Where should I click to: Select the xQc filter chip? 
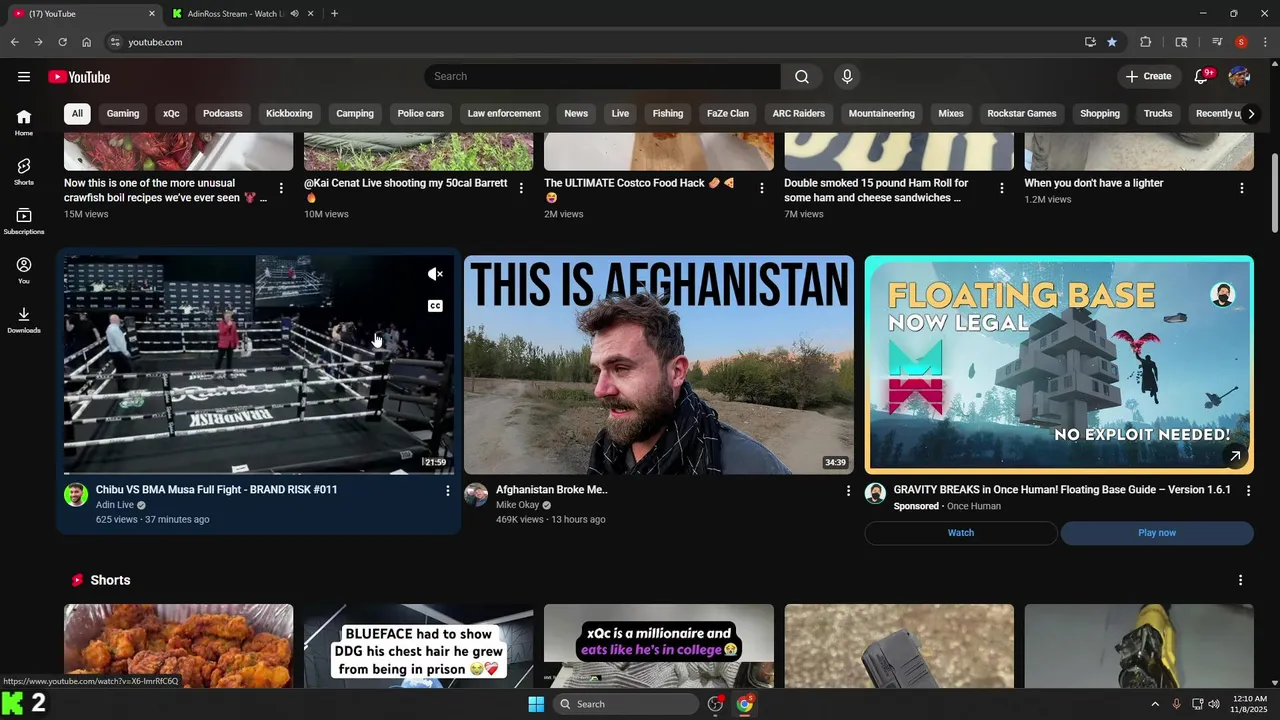coord(171,114)
